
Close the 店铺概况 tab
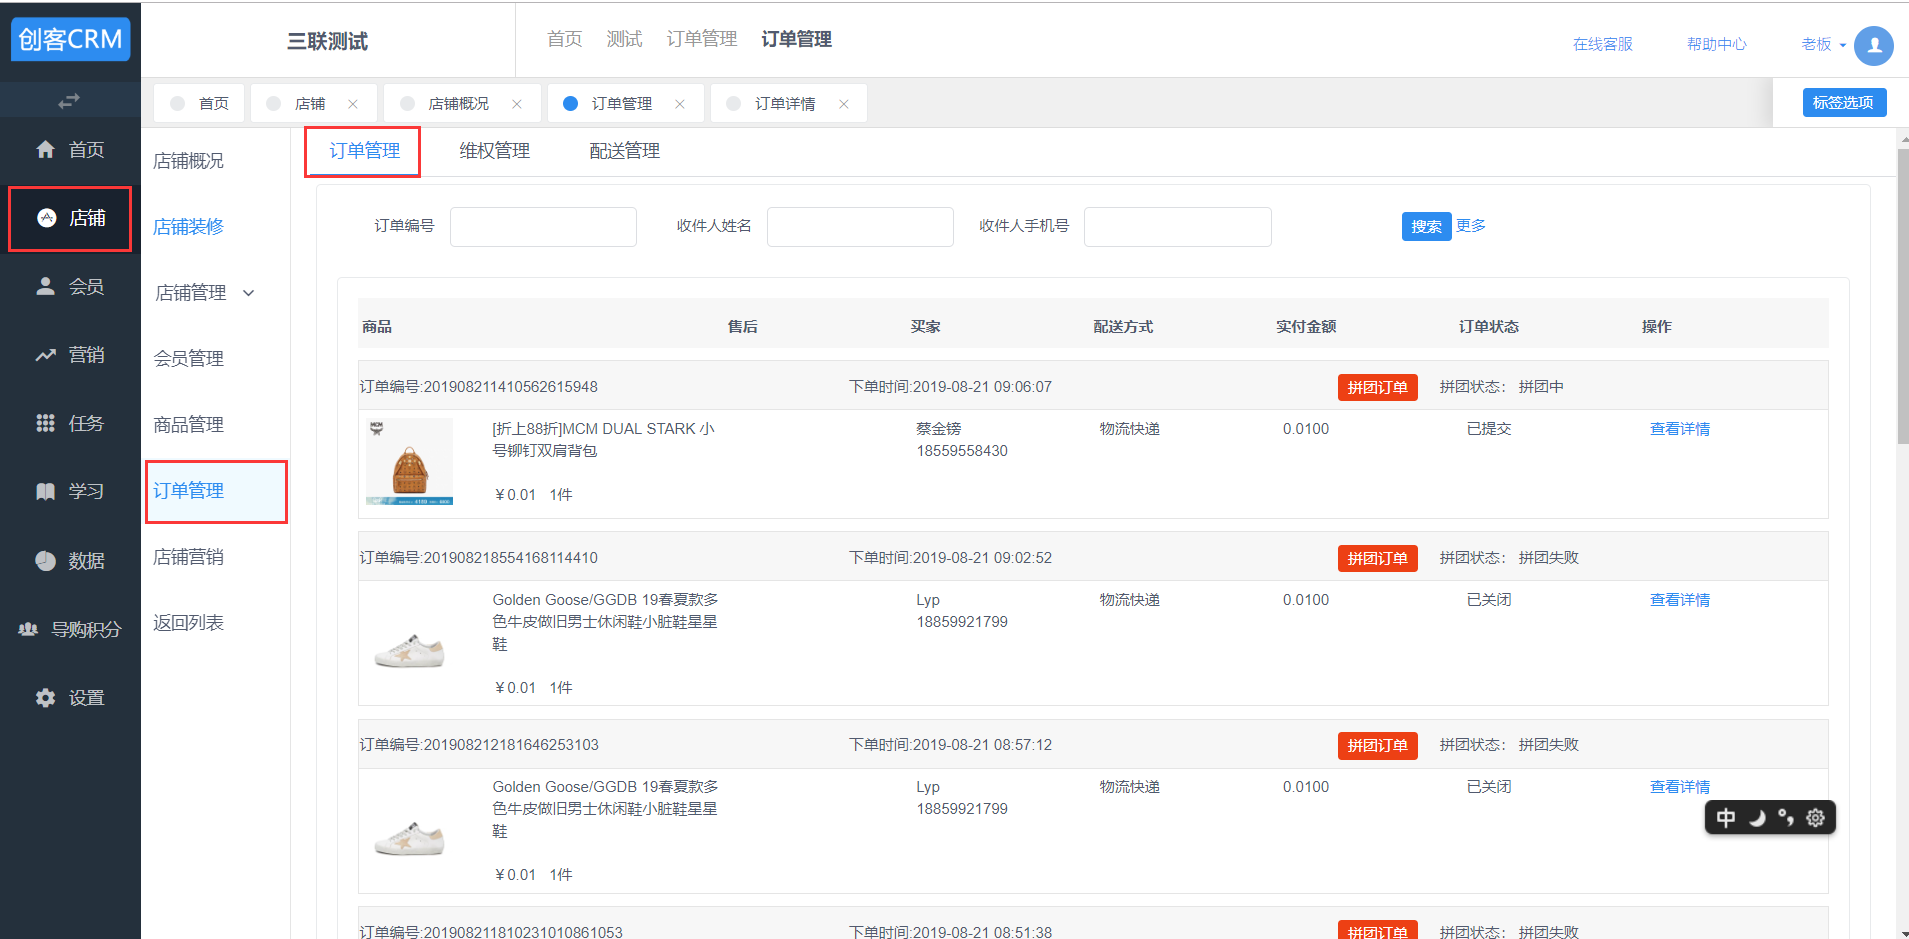[x=517, y=104]
